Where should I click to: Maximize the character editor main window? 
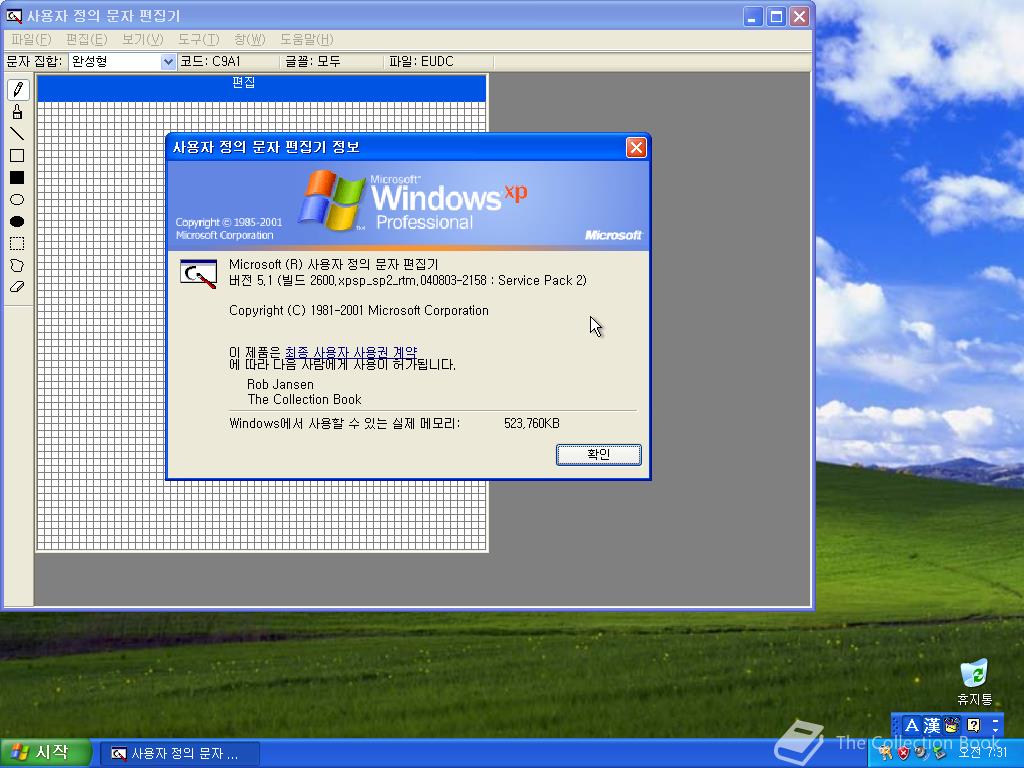coord(776,16)
